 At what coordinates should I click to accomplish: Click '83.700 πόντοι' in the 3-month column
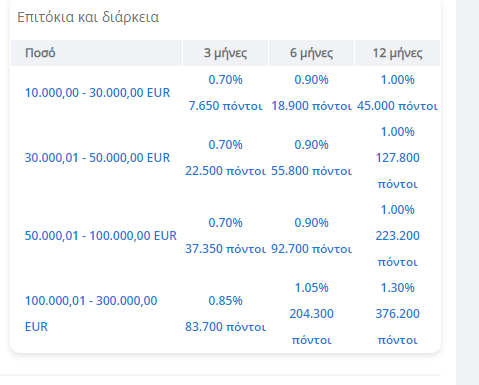pyautogui.click(x=225, y=327)
